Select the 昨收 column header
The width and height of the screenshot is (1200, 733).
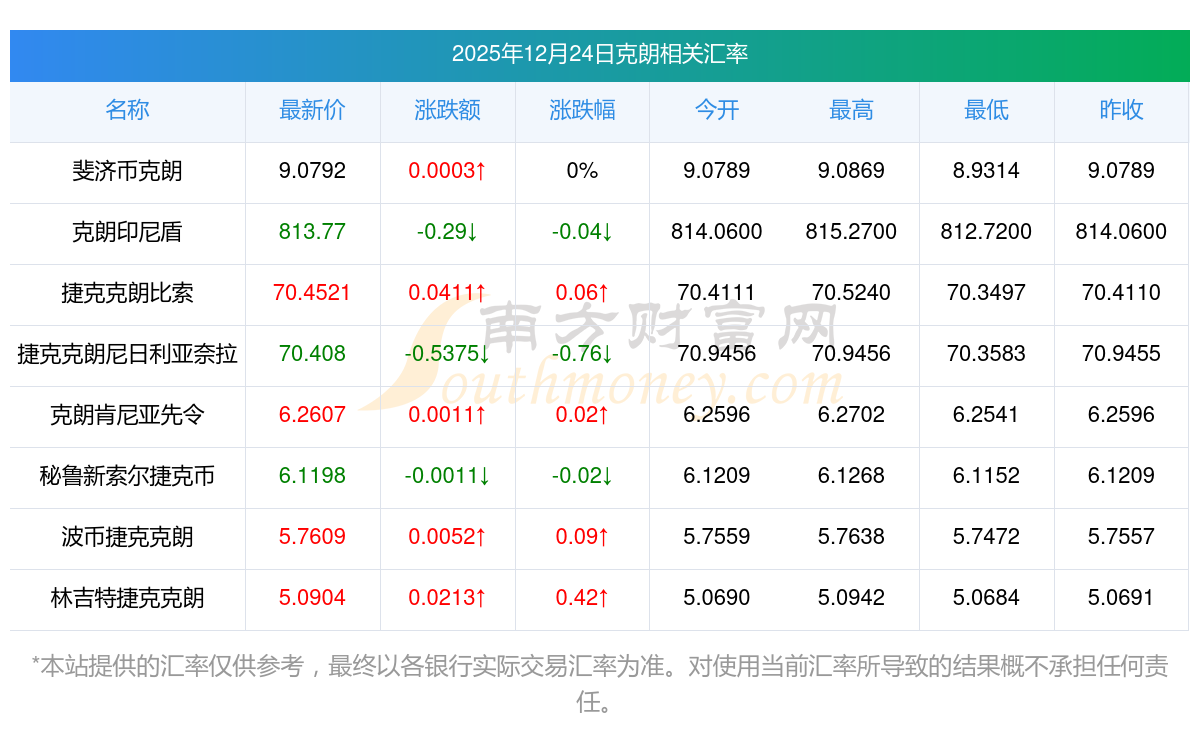click(x=1121, y=110)
